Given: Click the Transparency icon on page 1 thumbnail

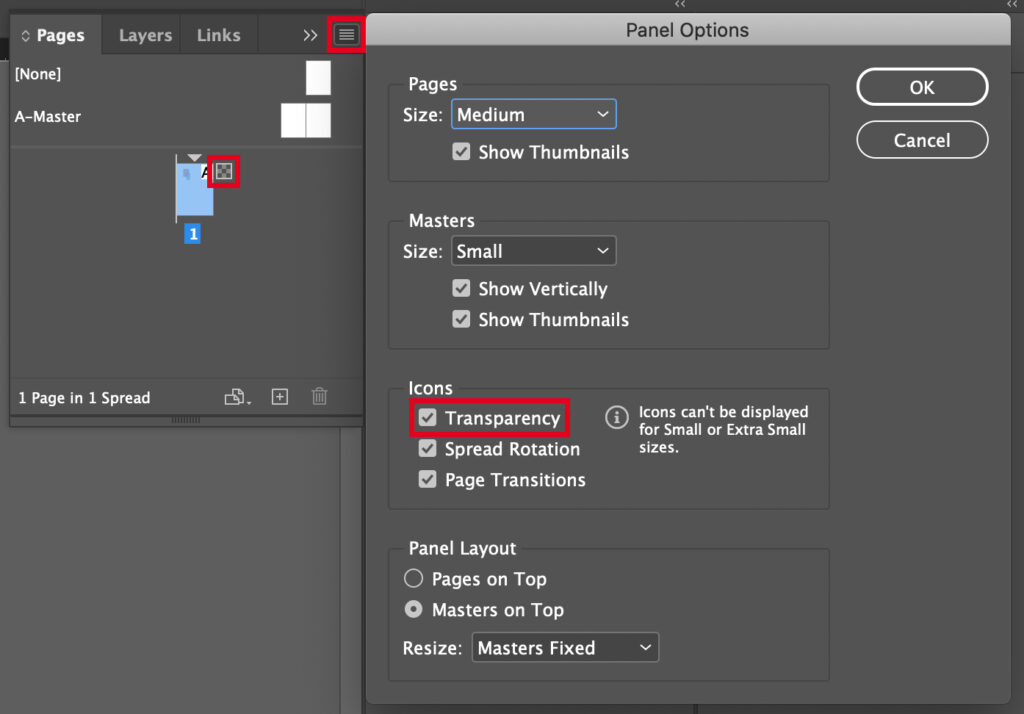Looking at the screenshot, I should pyautogui.click(x=223, y=171).
